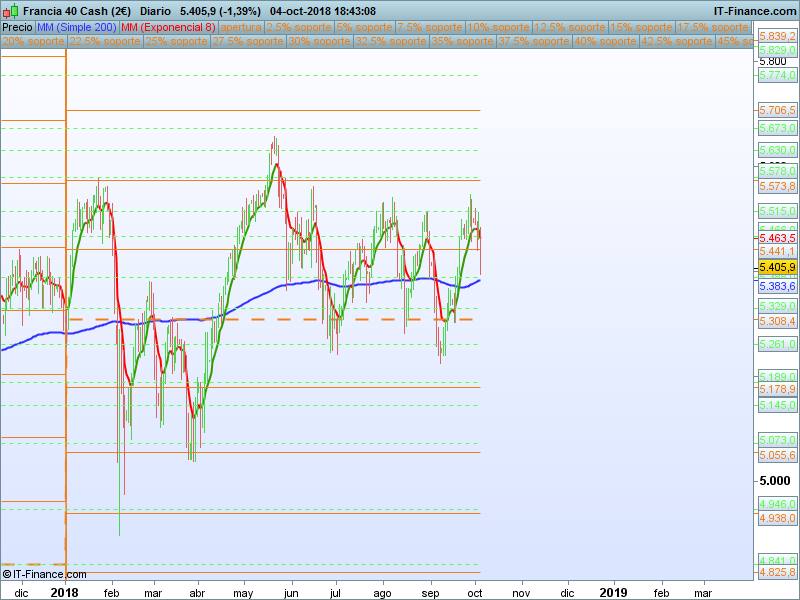This screenshot has height=600, width=800.
Task: Click the candlestick chart icon beside Francia 40
Action: pyautogui.click(x=10, y=11)
